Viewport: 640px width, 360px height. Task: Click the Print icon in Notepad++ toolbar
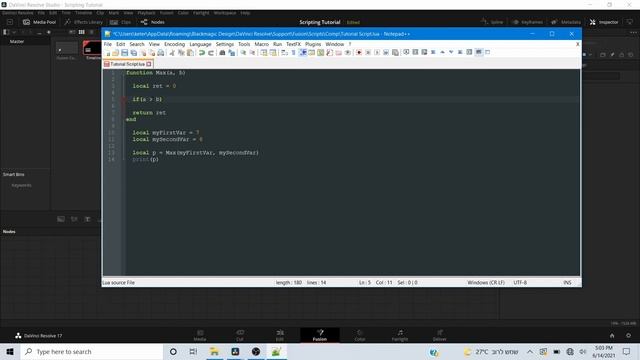point(160,53)
